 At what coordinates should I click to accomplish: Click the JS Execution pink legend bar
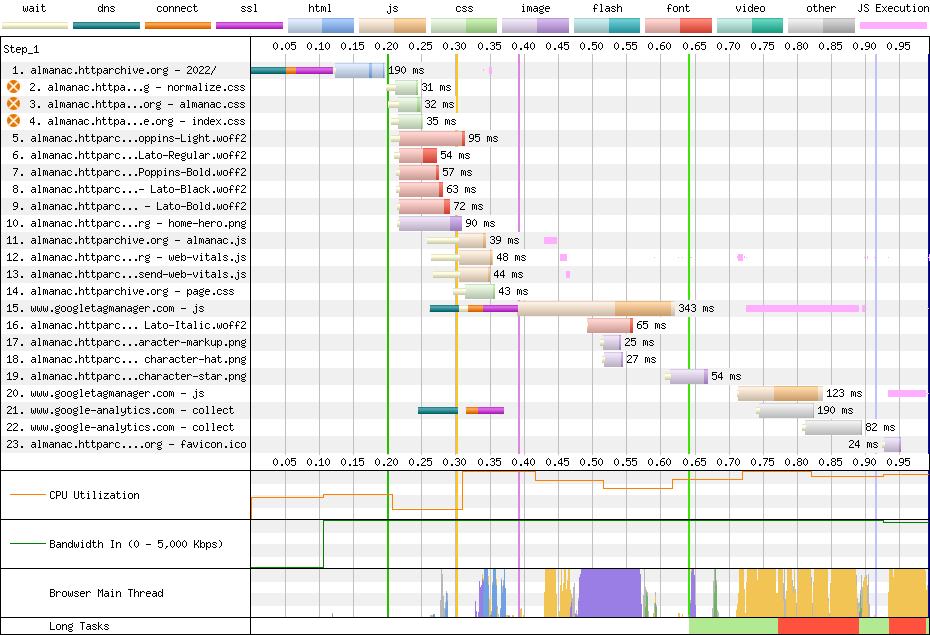(893, 25)
